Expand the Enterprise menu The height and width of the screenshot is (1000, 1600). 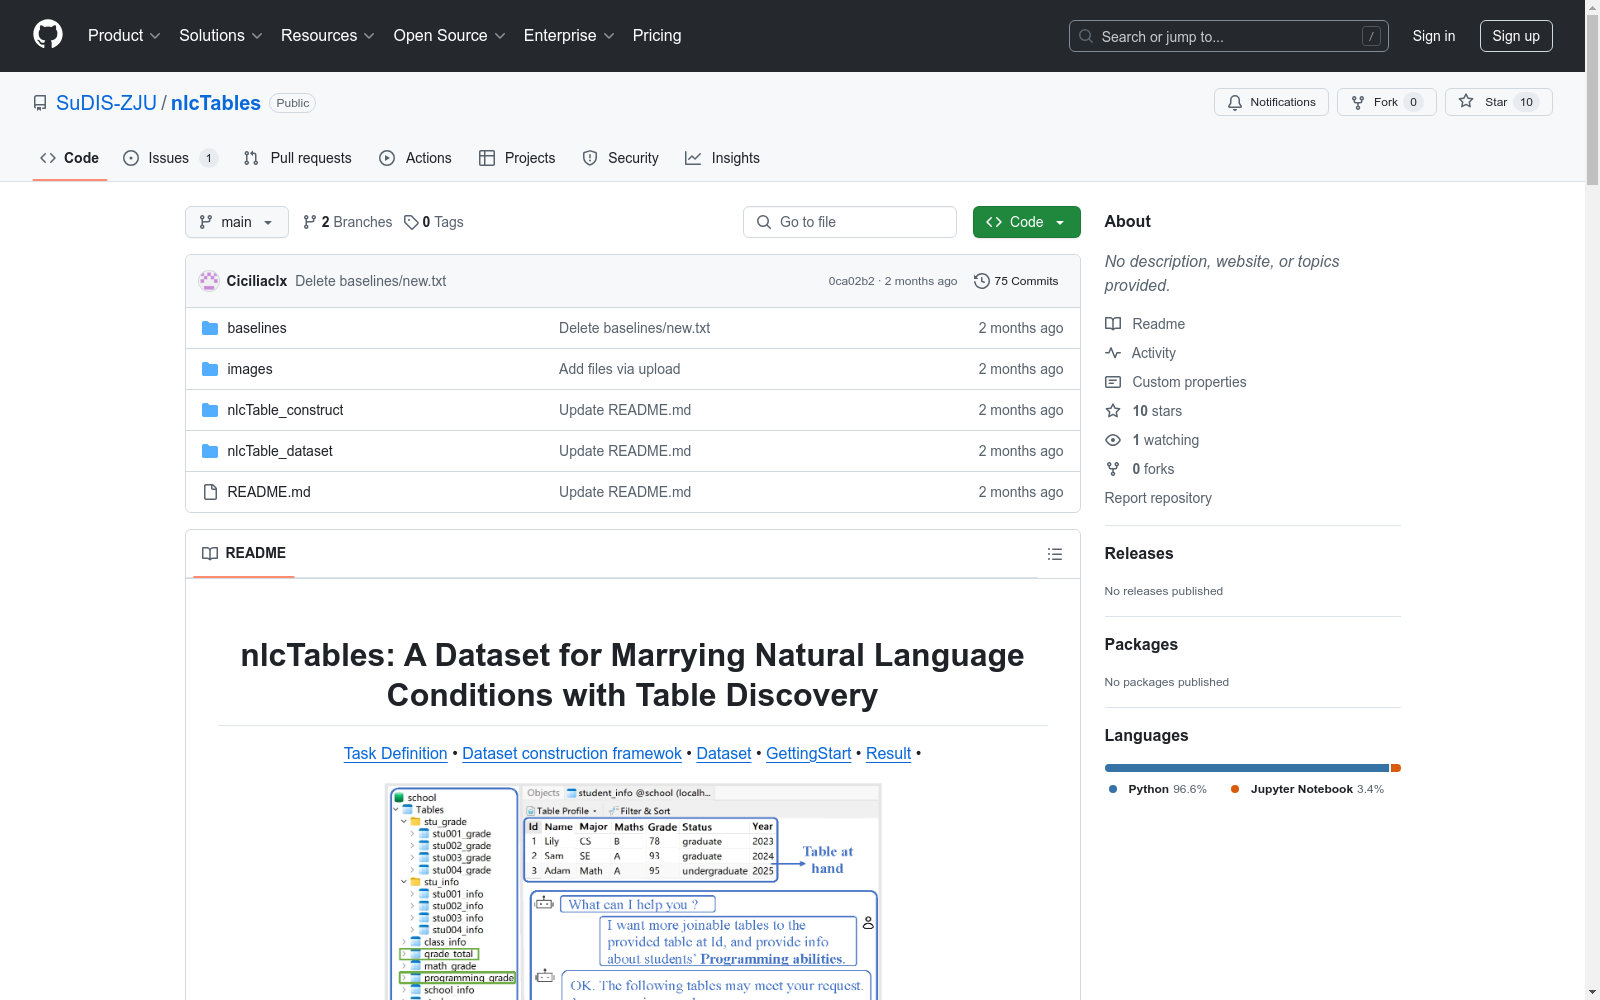(570, 35)
